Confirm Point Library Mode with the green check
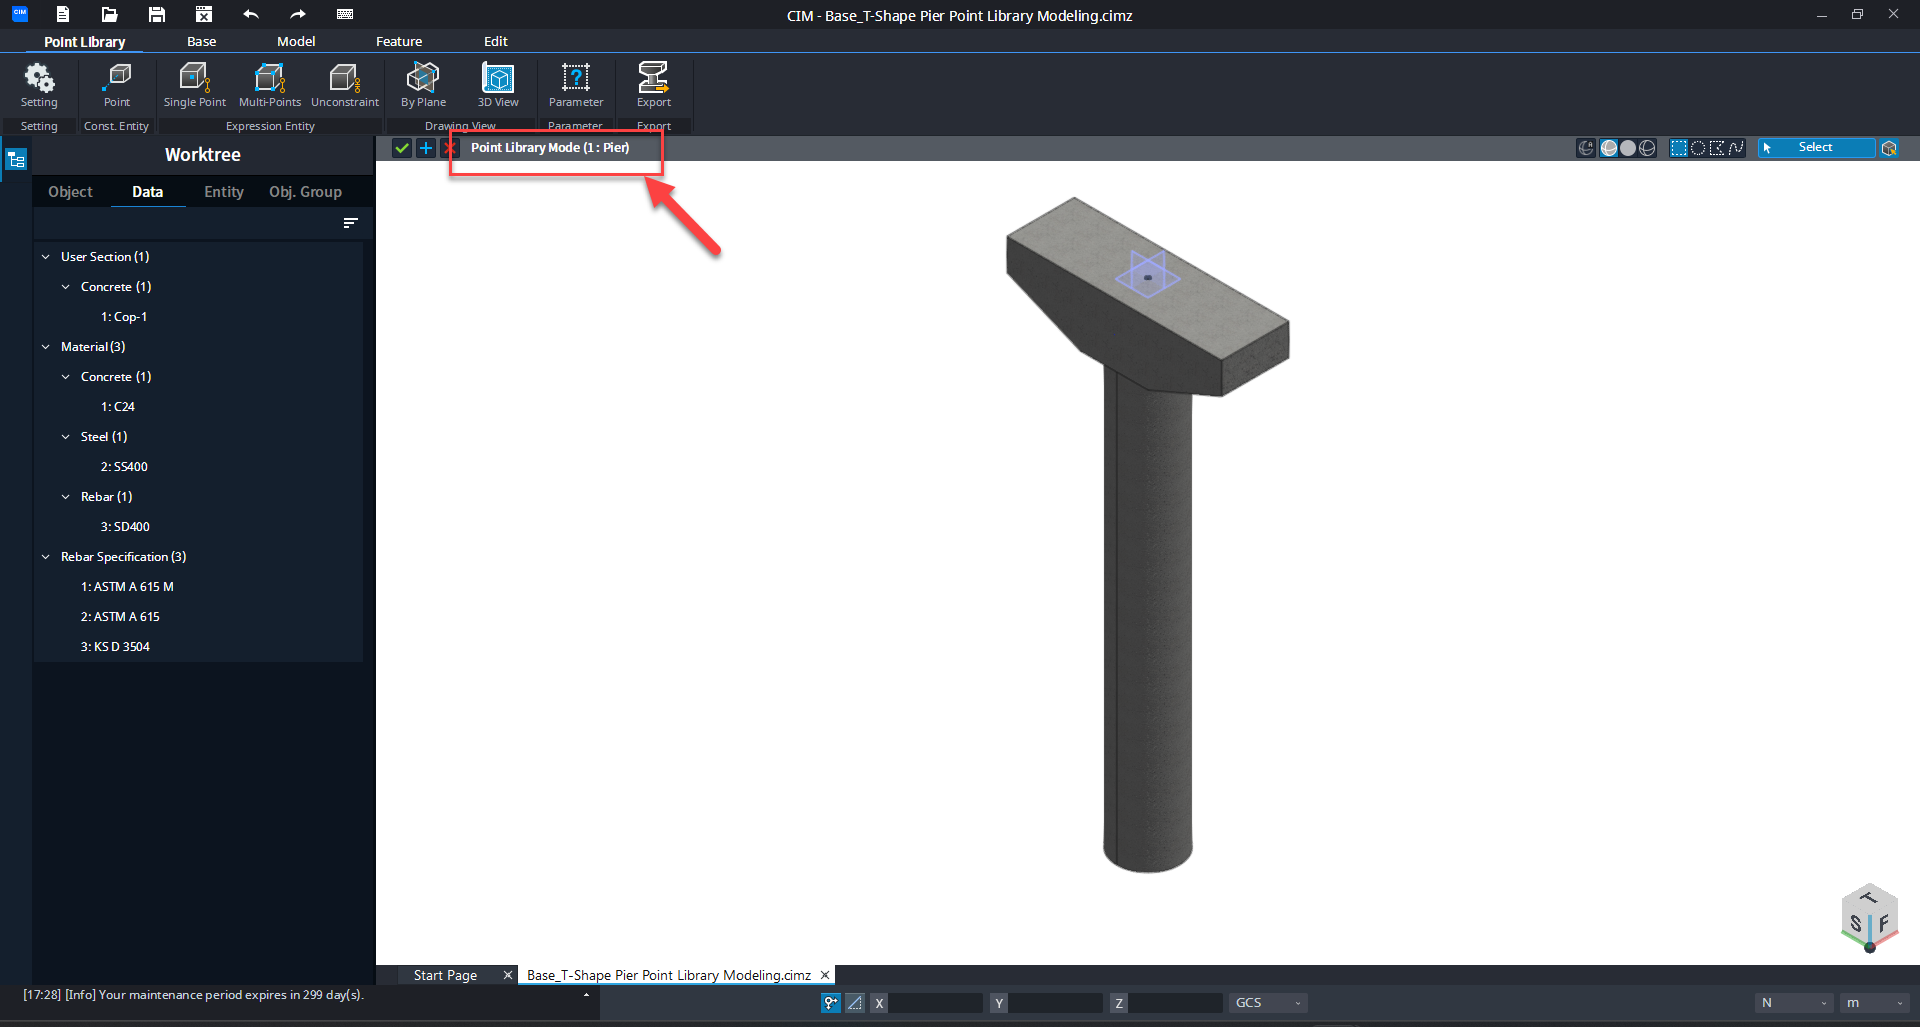This screenshot has height=1027, width=1920. [x=402, y=148]
